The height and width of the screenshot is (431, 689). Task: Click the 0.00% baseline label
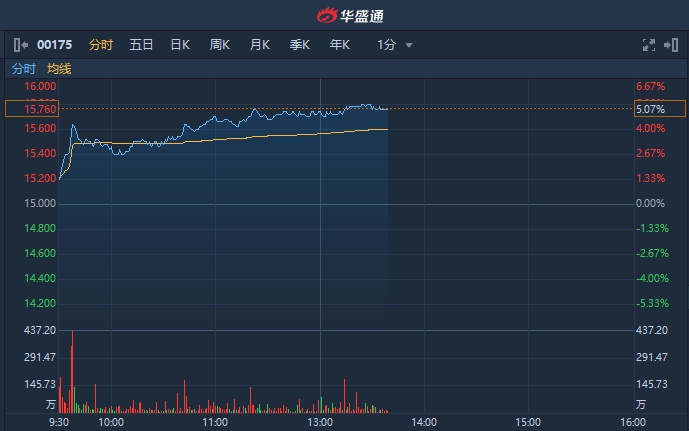[650, 204]
